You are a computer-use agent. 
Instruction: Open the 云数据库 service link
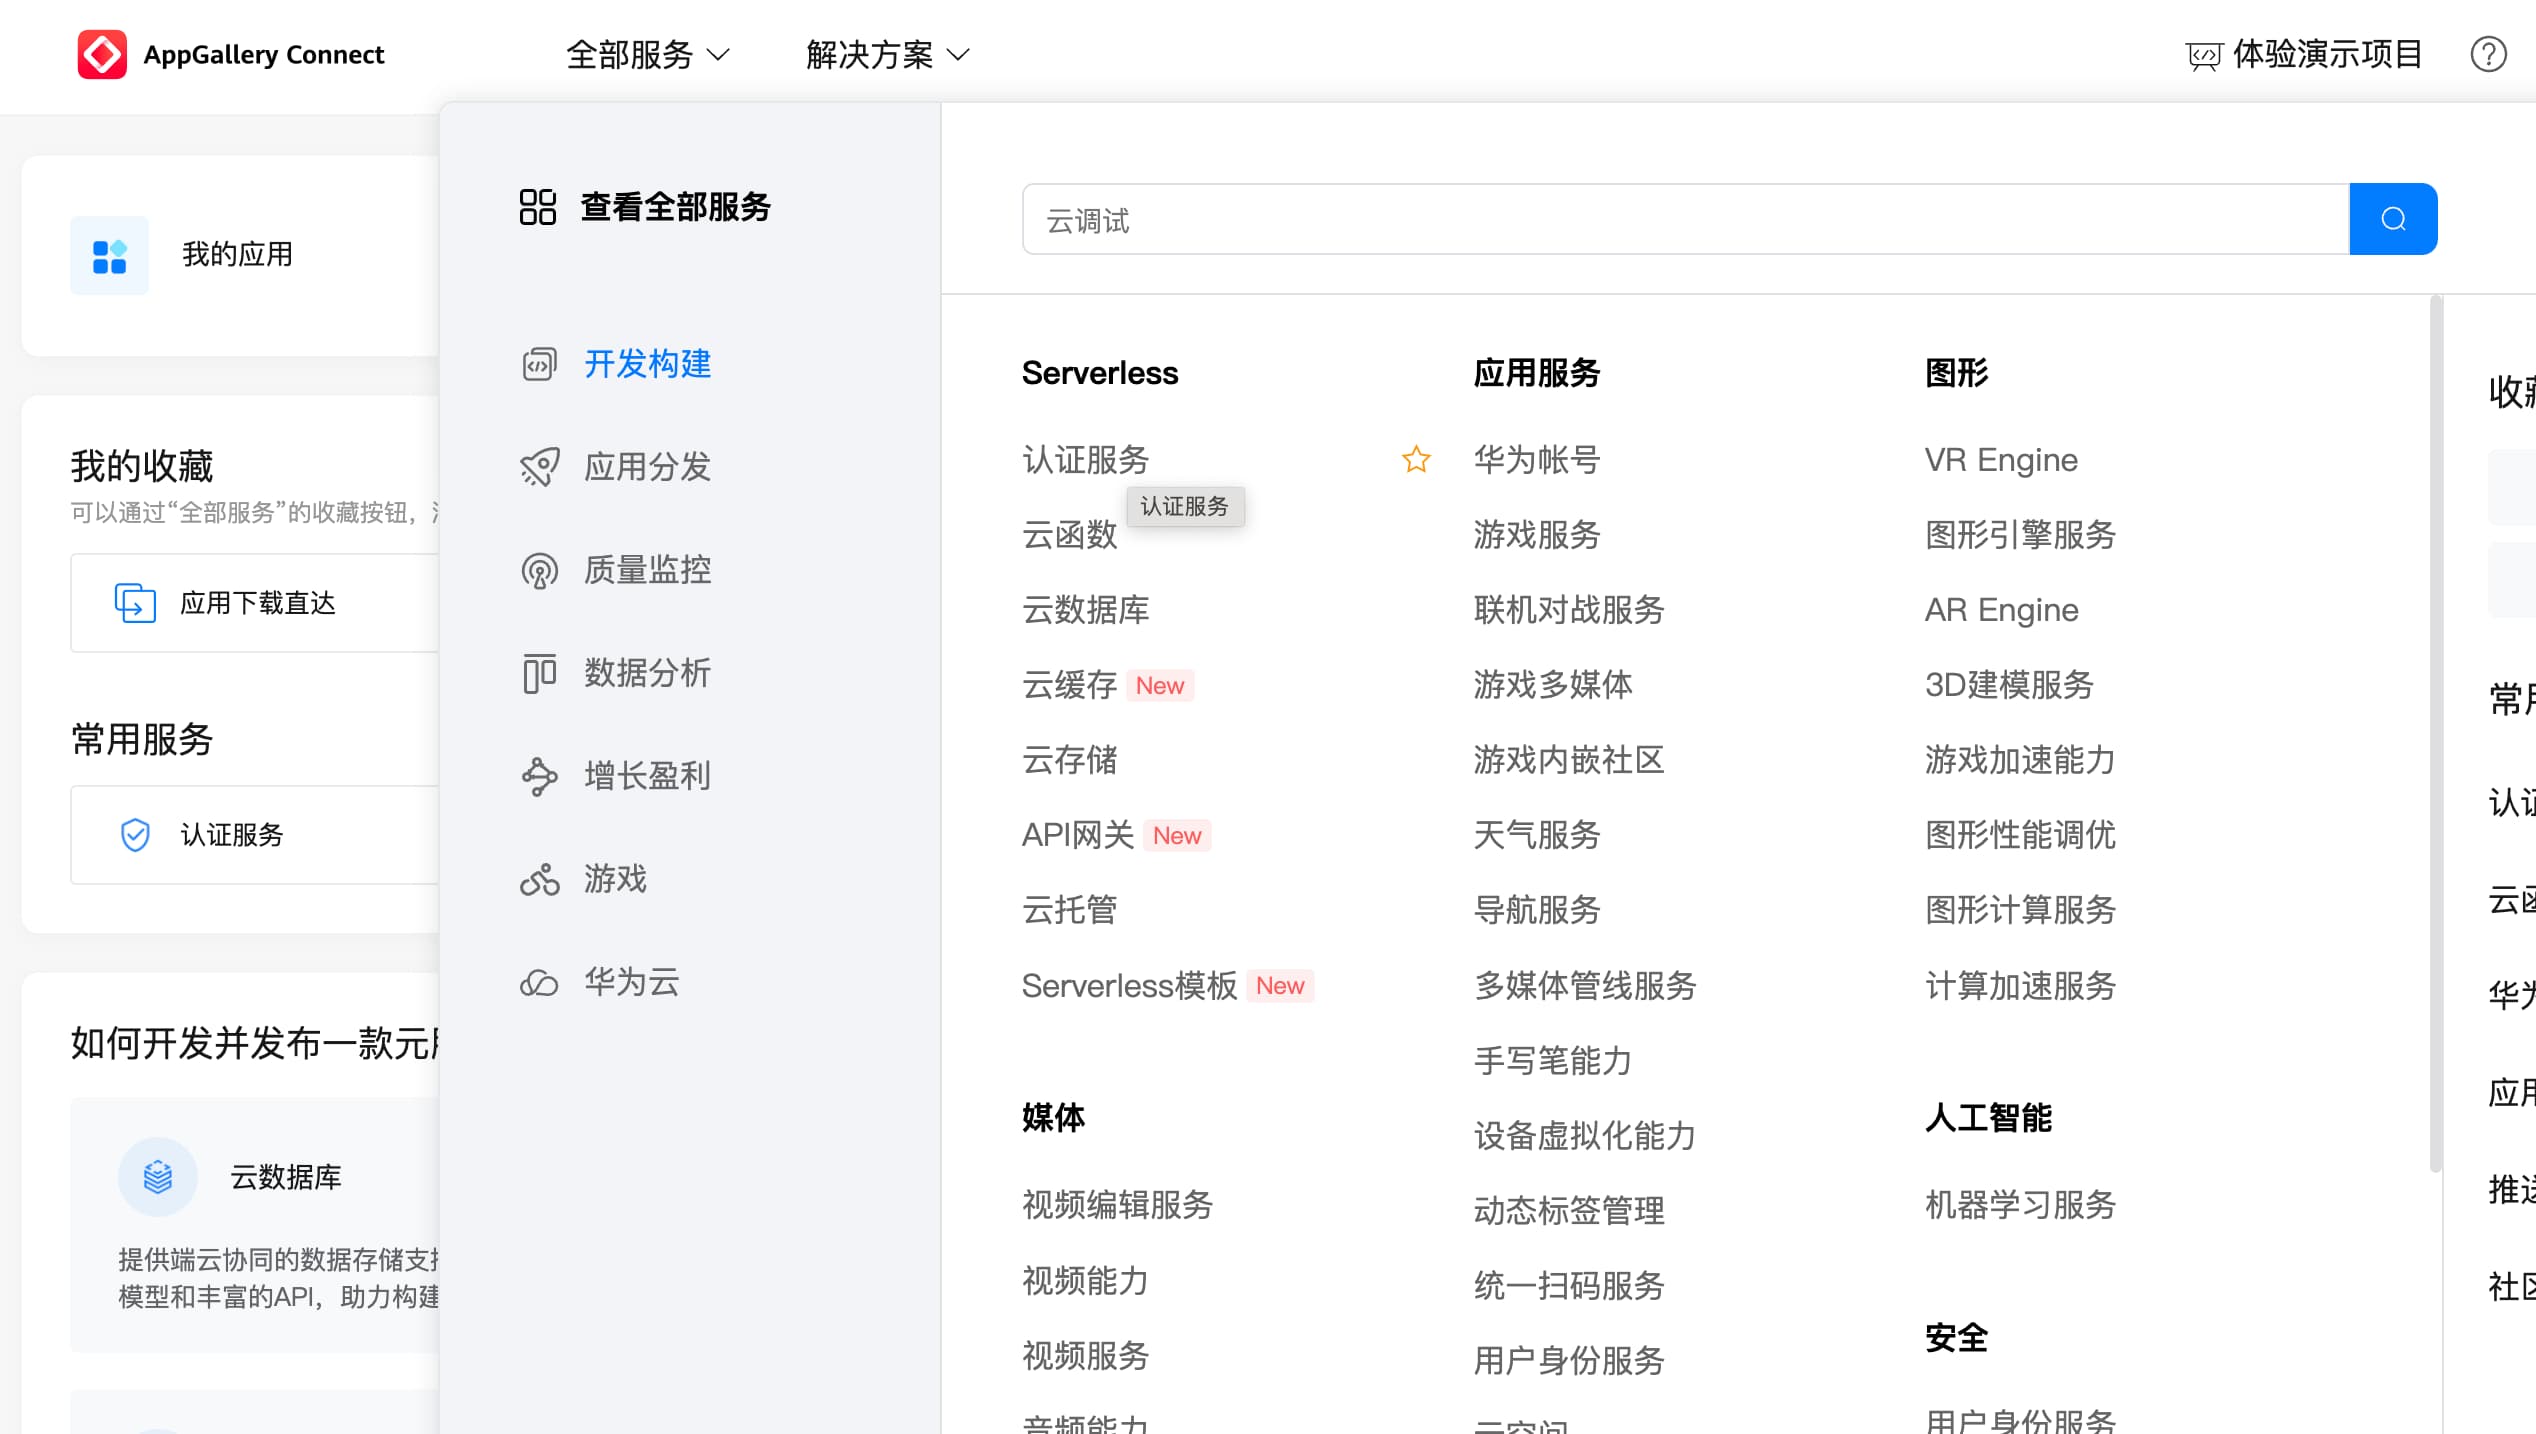[1085, 610]
